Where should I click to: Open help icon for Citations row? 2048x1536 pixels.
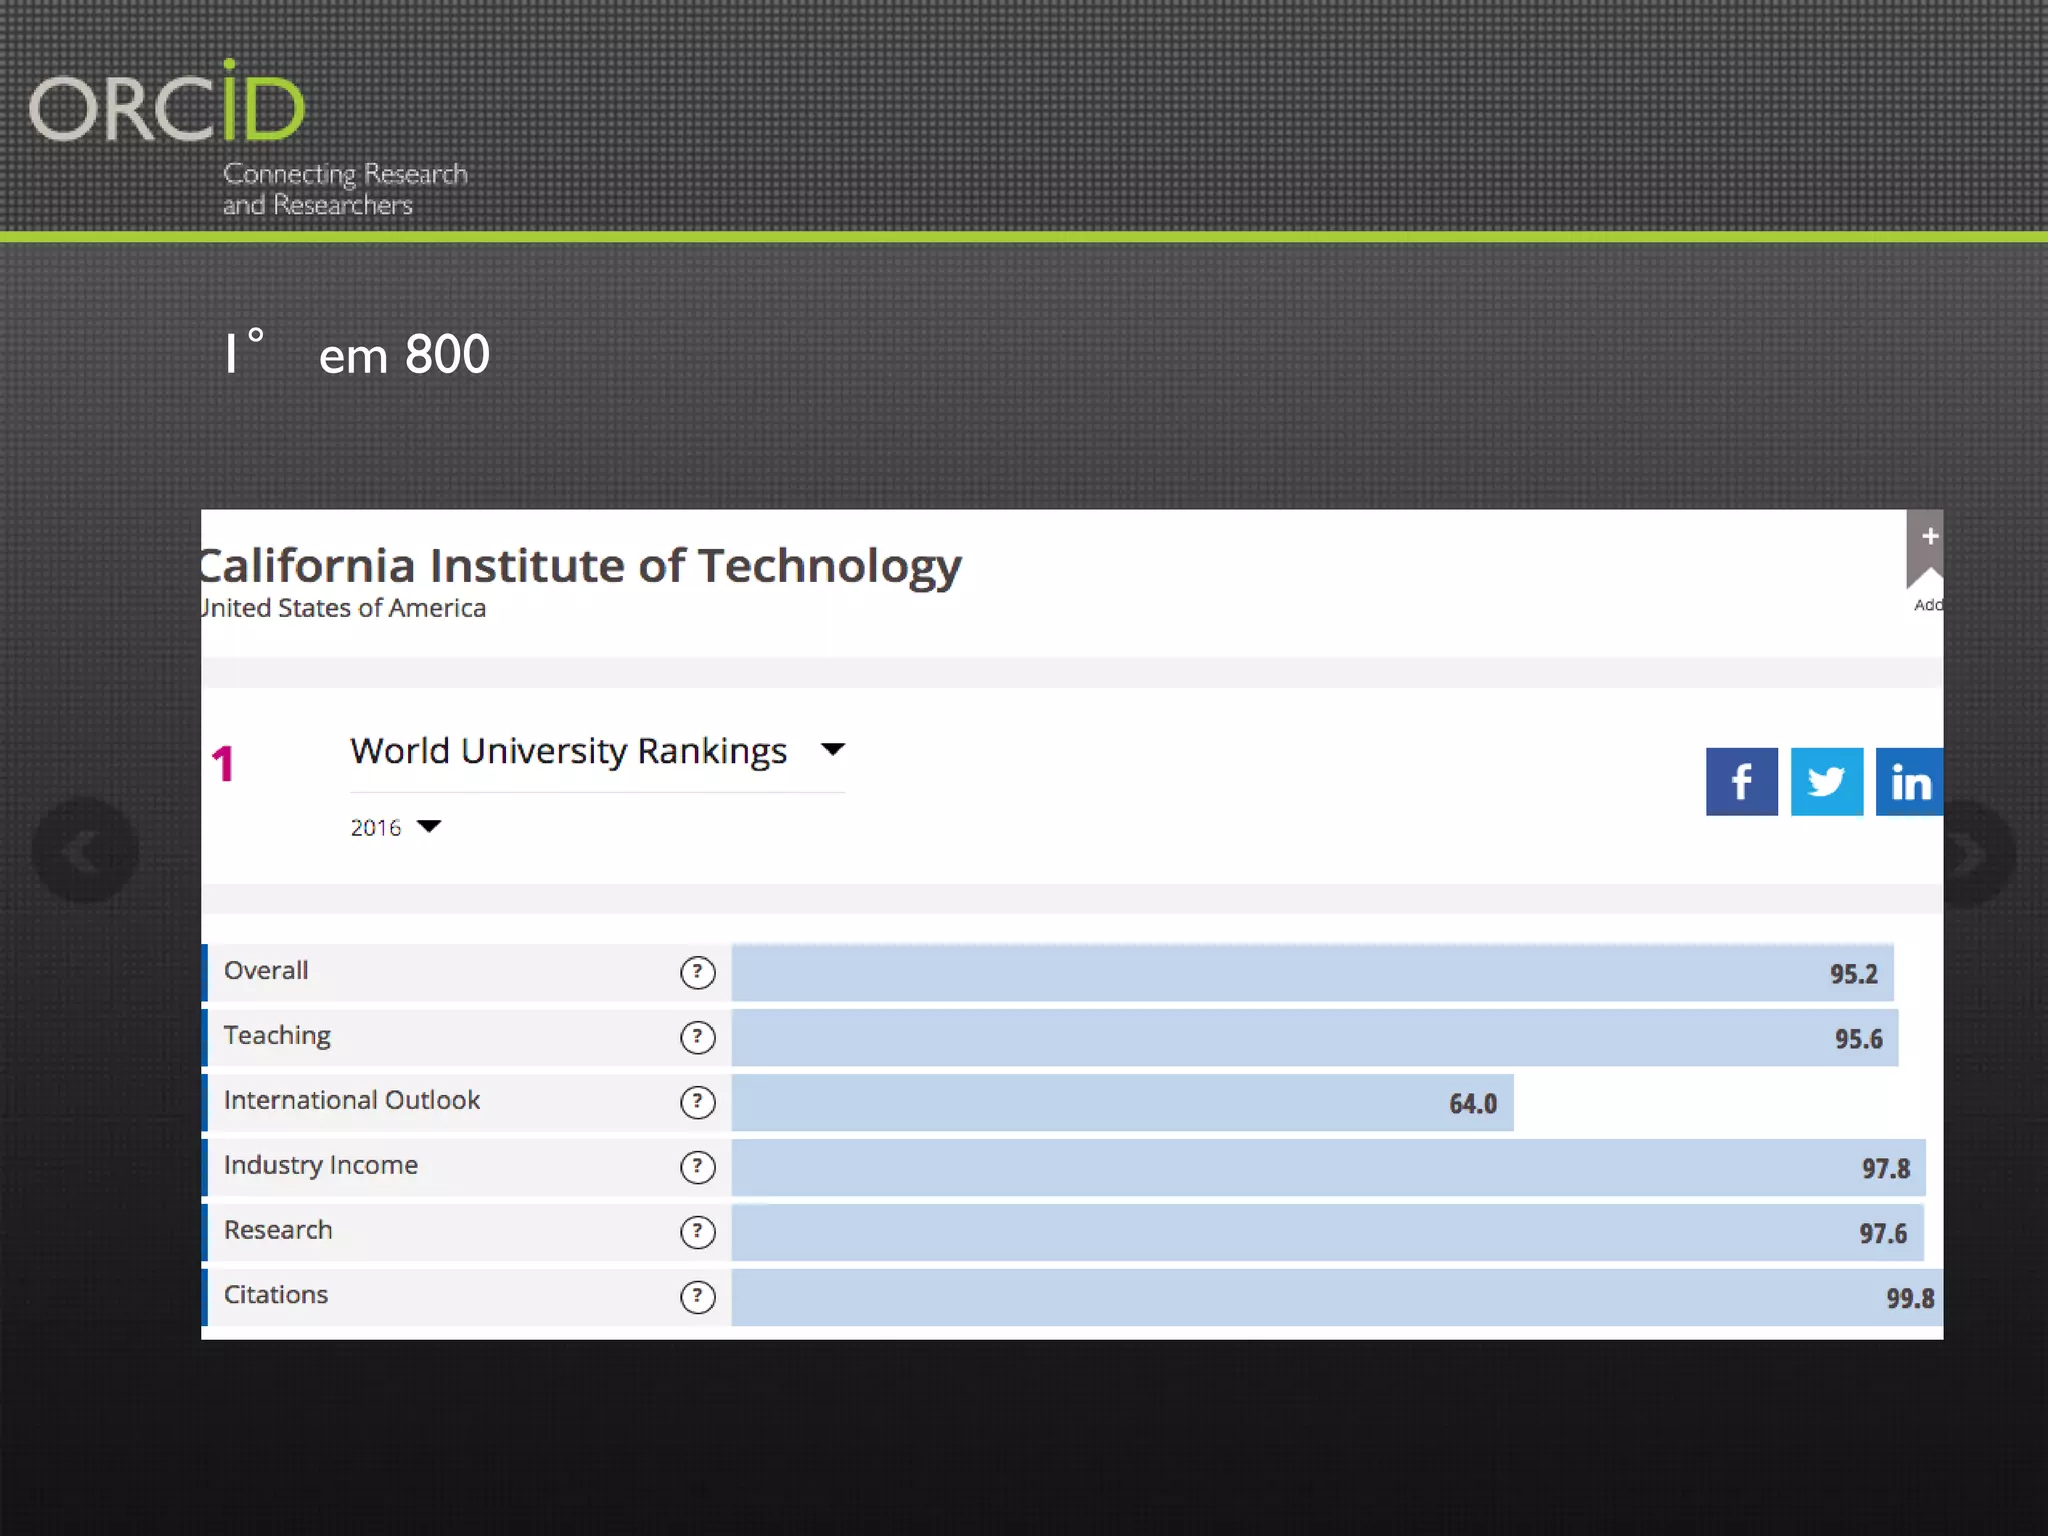698,1297
